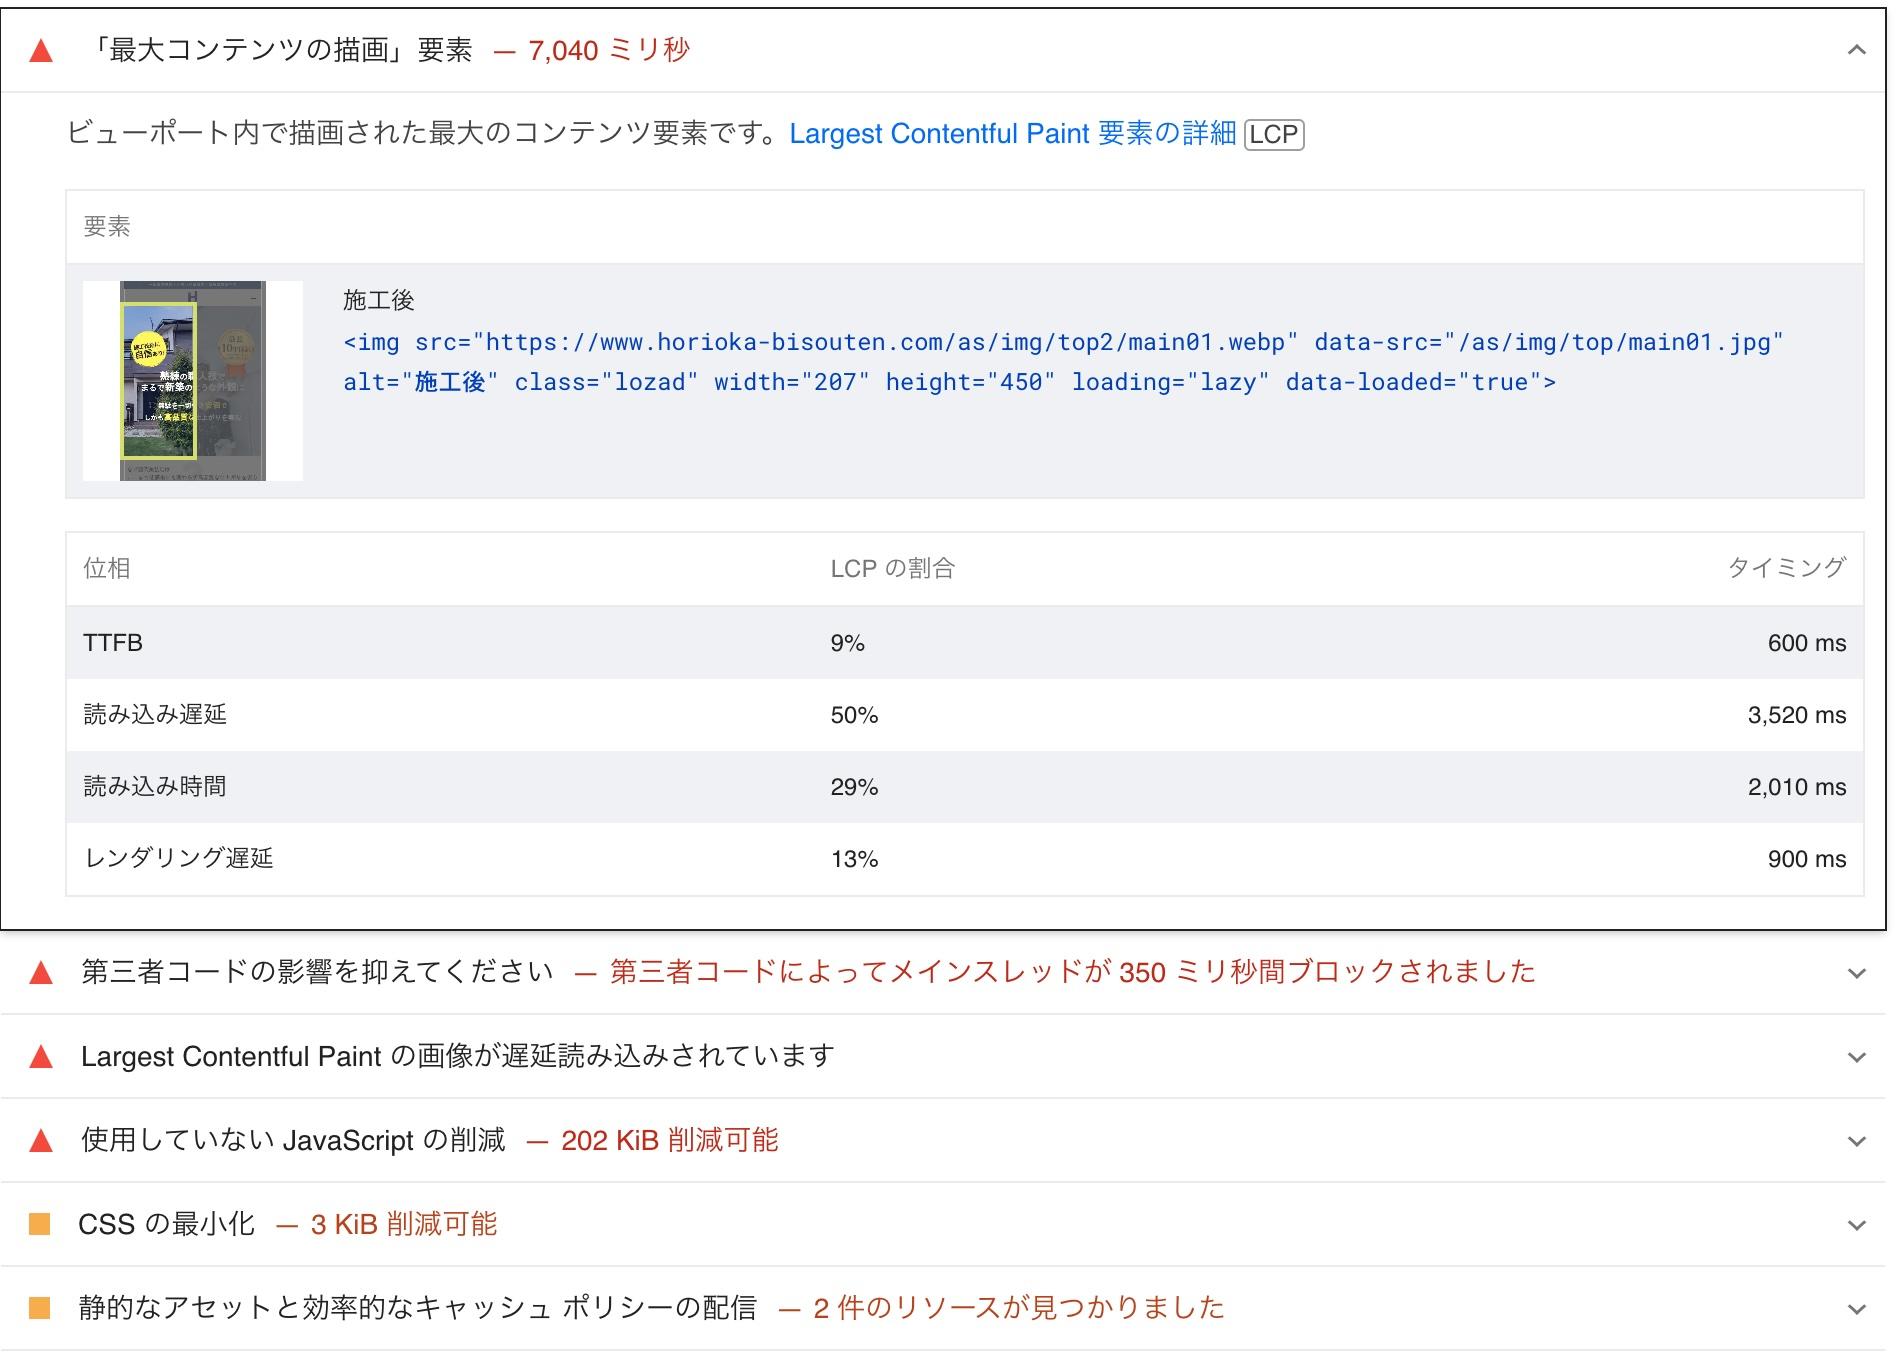Expand 静的なアセット キャッシュポリシー audit chevron
This screenshot has width=1896, height=1355.
click(1856, 1309)
